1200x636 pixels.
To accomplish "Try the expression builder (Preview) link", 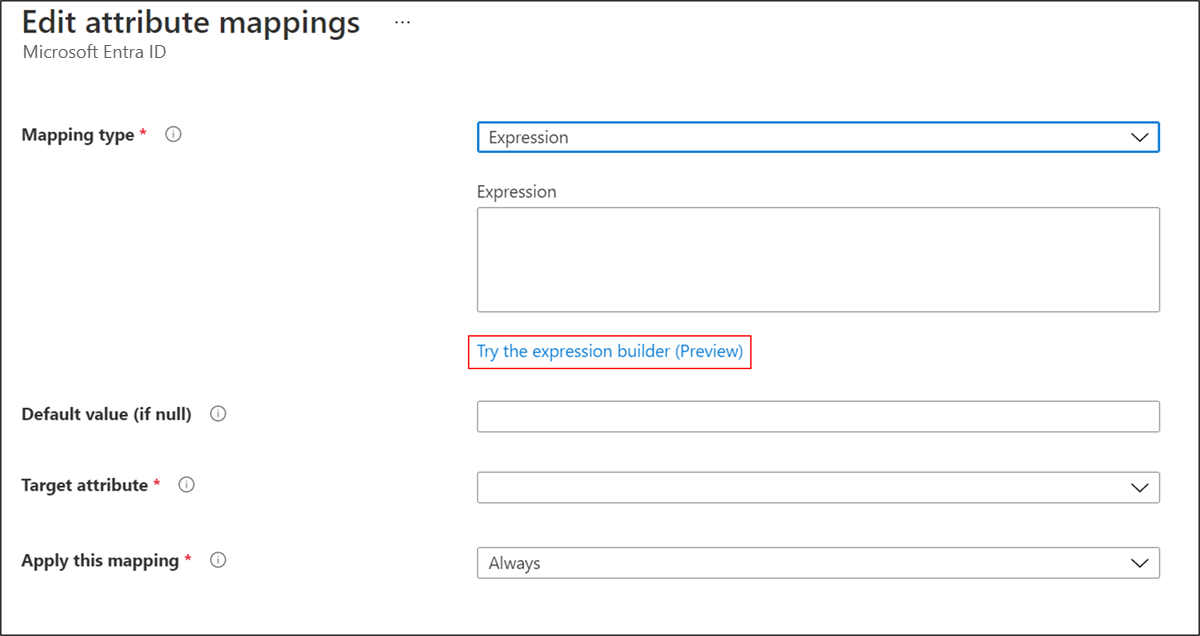I will pos(609,352).
